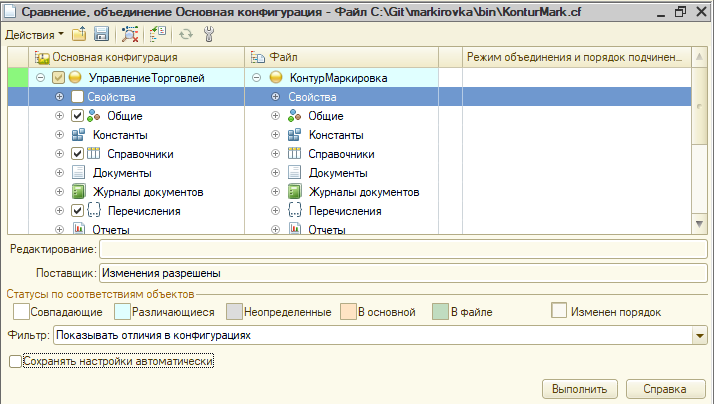The height and width of the screenshot is (404, 714).
Task: Select Документы row in main configuration
Action: point(122,173)
